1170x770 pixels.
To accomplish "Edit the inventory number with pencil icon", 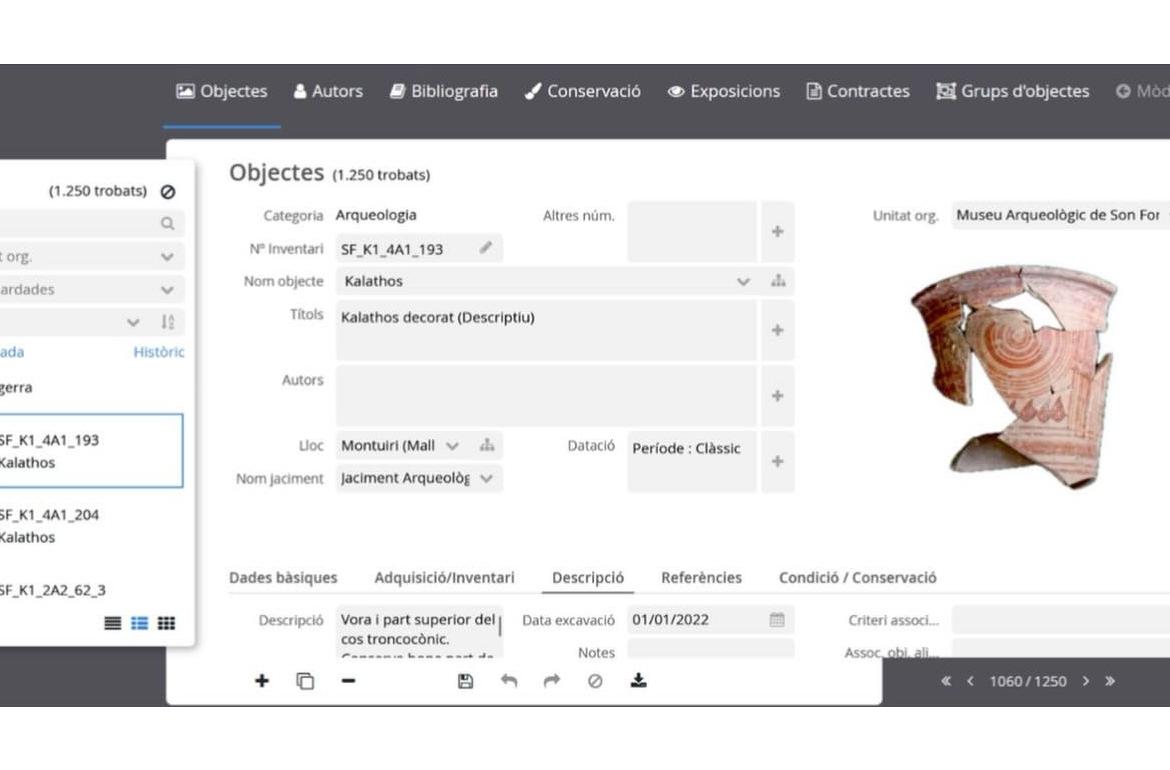I will click(x=486, y=248).
